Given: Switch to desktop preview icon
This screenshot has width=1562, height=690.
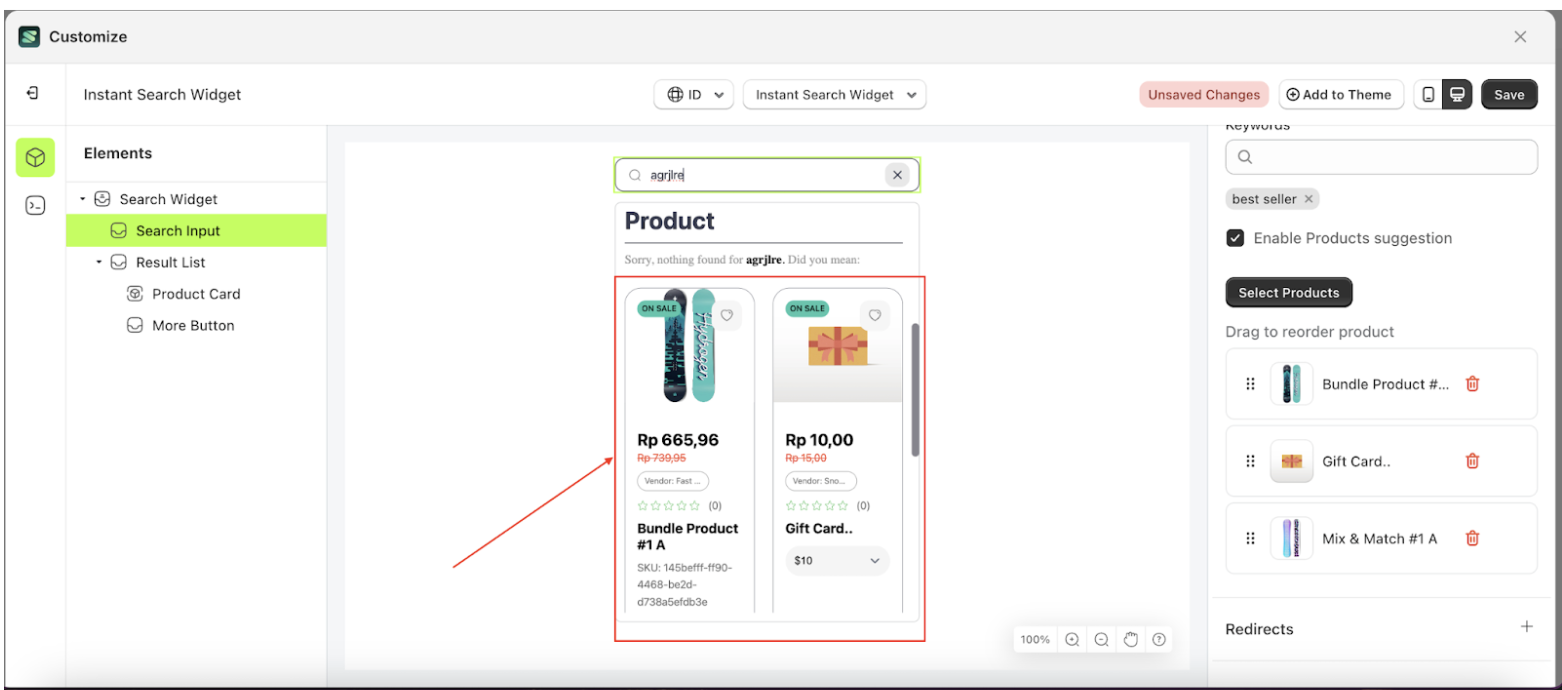Looking at the screenshot, I should click(1457, 95).
